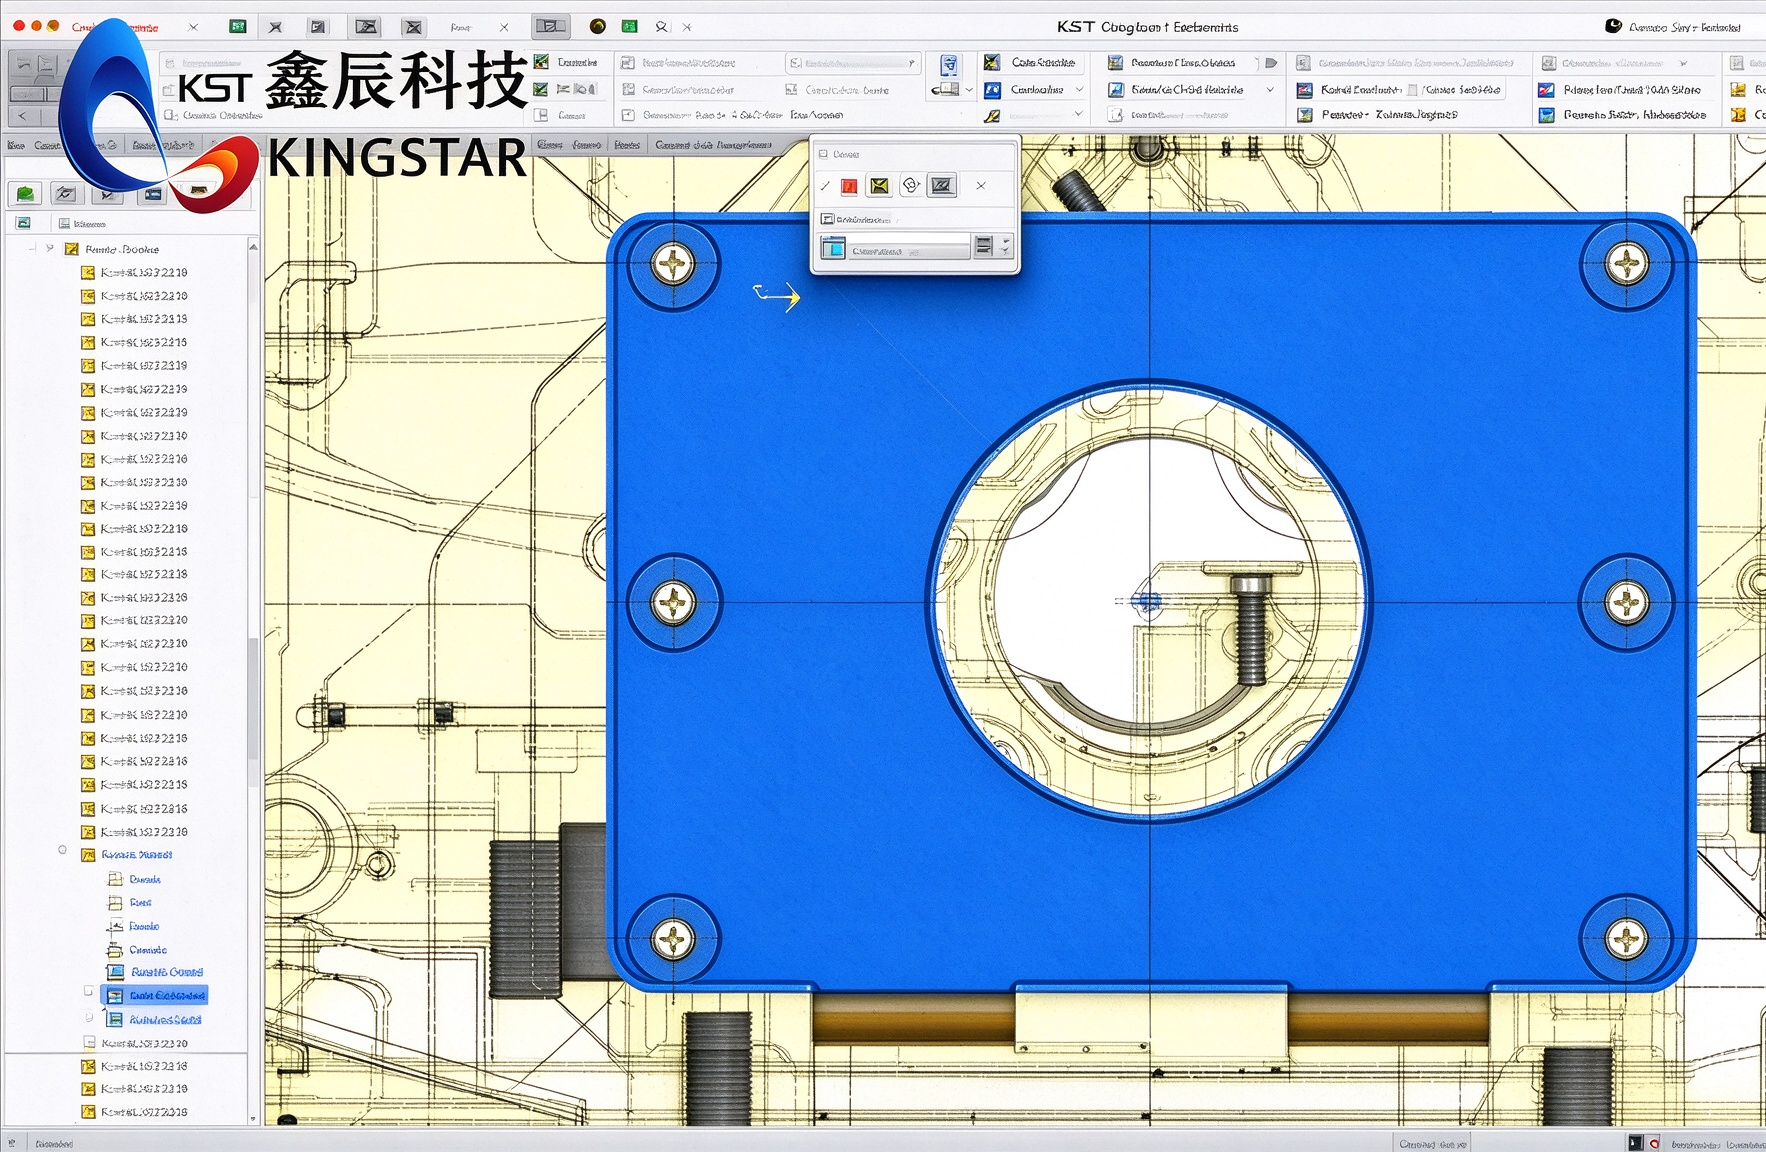Click the pencil icon in ribbon's bottom row

point(992,116)
